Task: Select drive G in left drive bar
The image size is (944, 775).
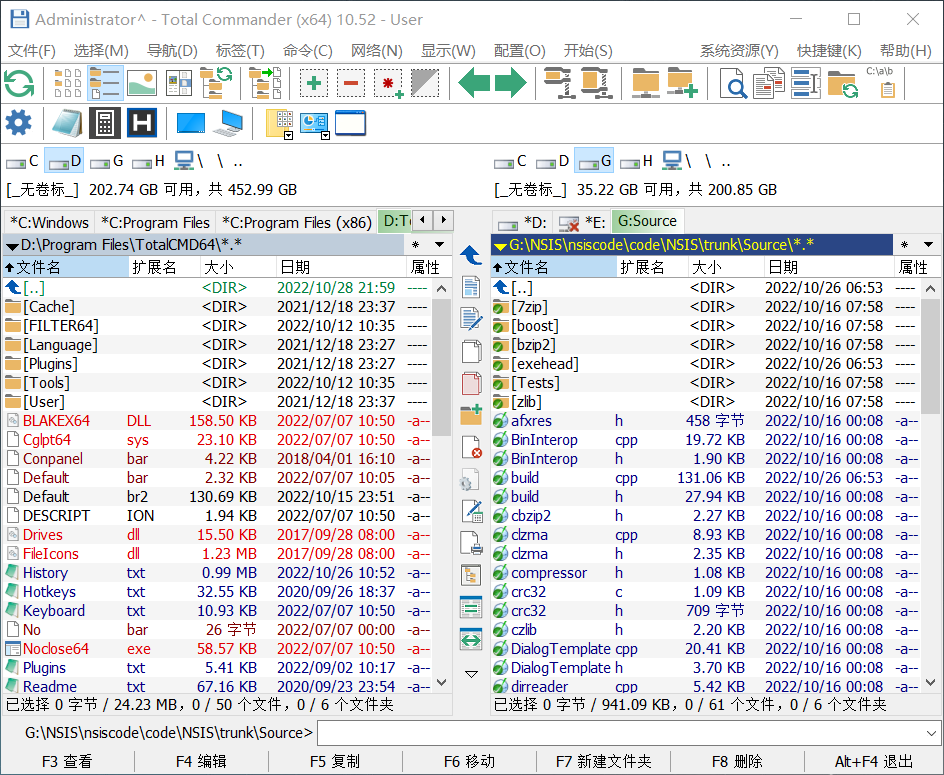Action: coord(107,161)
